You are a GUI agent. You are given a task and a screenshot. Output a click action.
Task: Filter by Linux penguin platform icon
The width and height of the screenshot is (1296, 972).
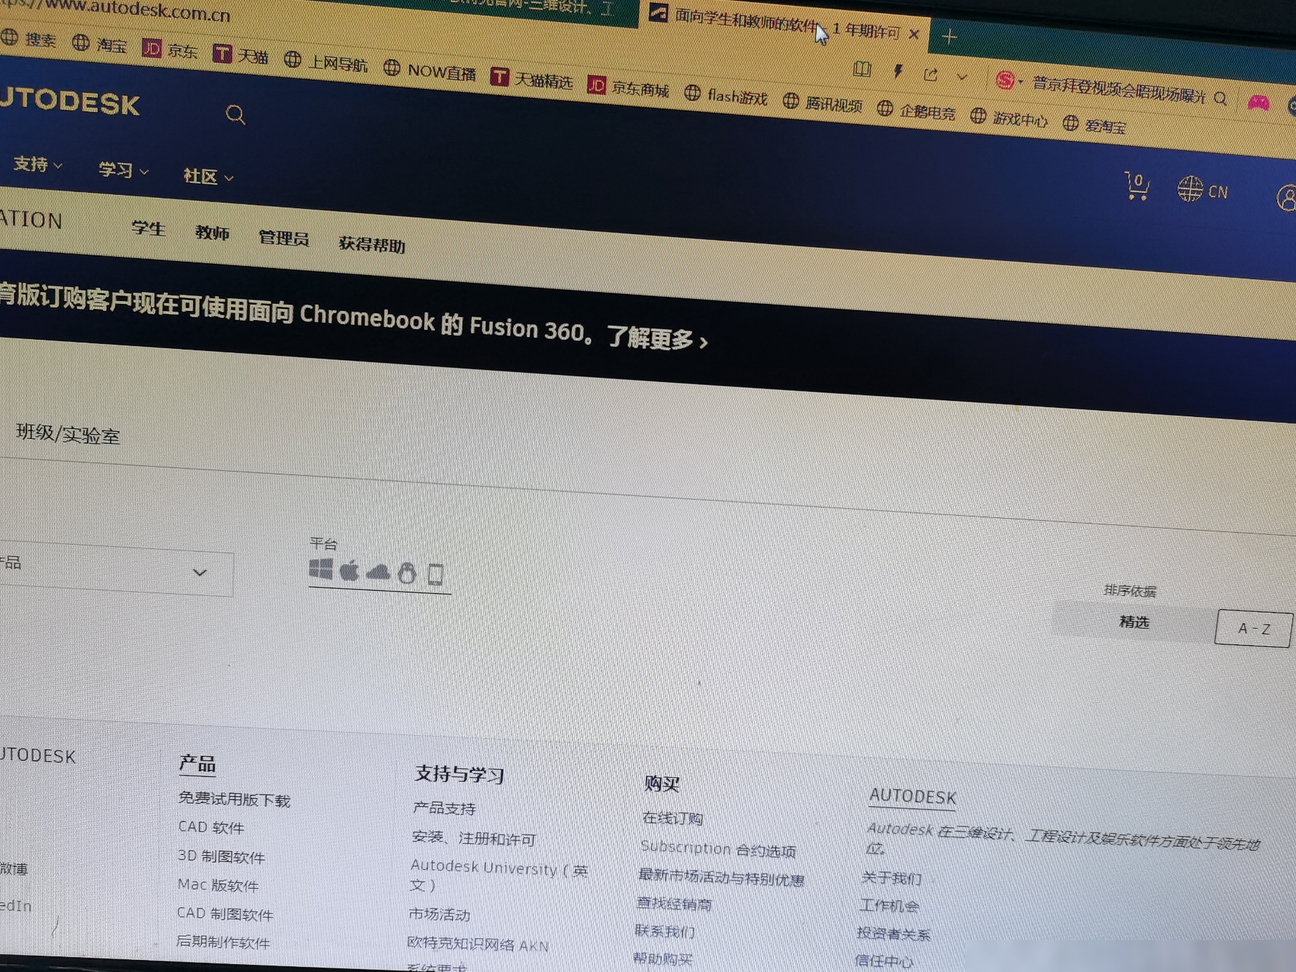[x=406, y=573]
